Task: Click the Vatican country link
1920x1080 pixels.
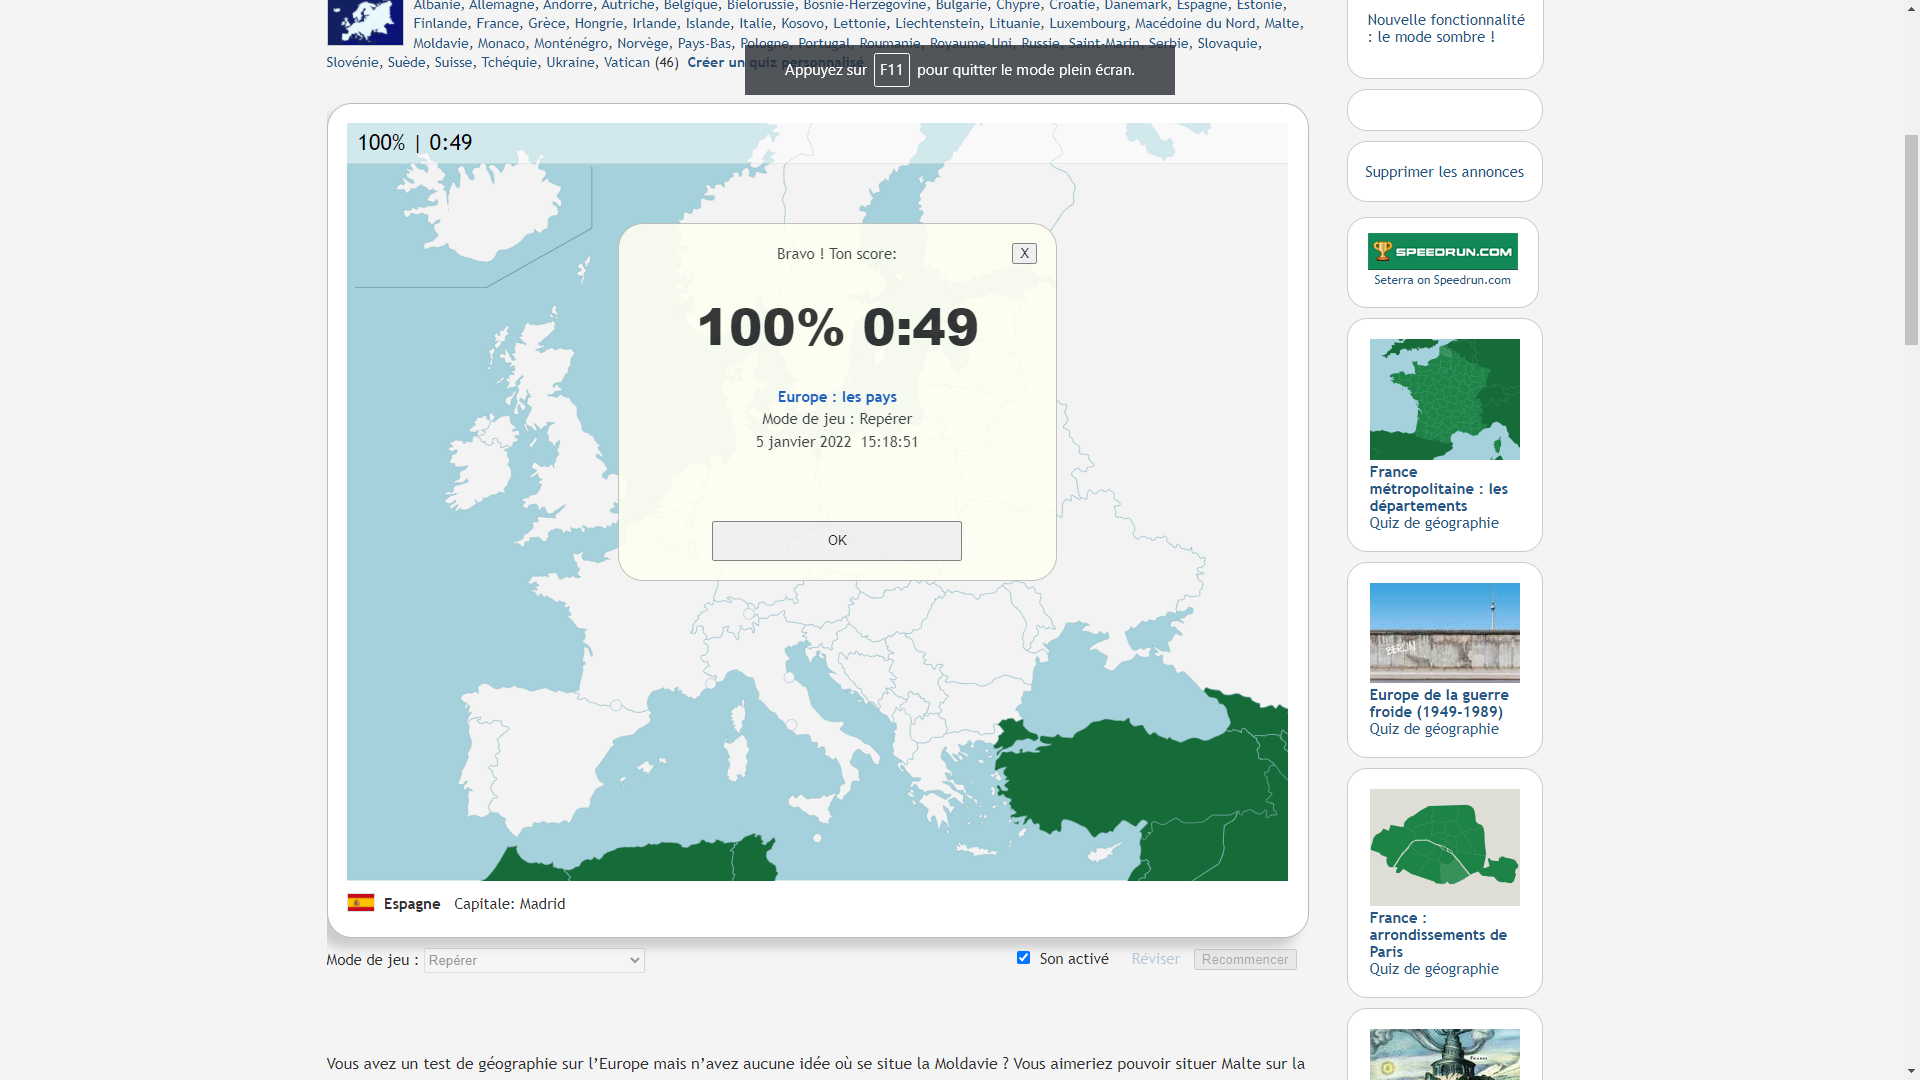Action: tap(626, 62)
